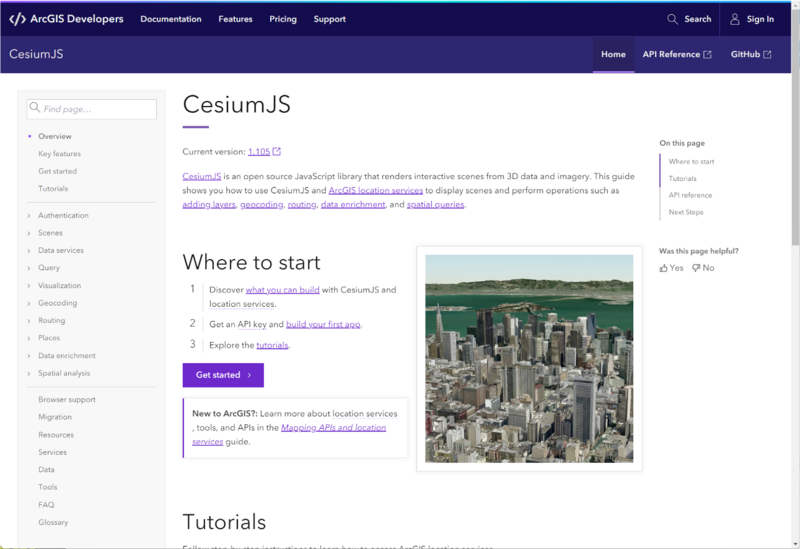Click the Search magnifier icon in header

click(672, 19)
